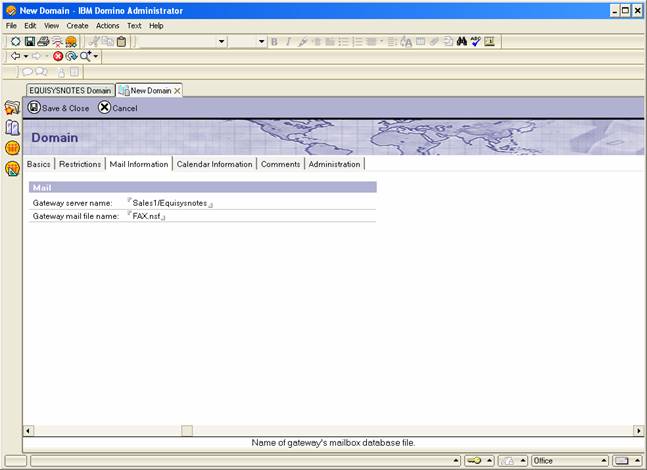Open the Text menu
Screen dimensions: 647x470
pos(134,26)
